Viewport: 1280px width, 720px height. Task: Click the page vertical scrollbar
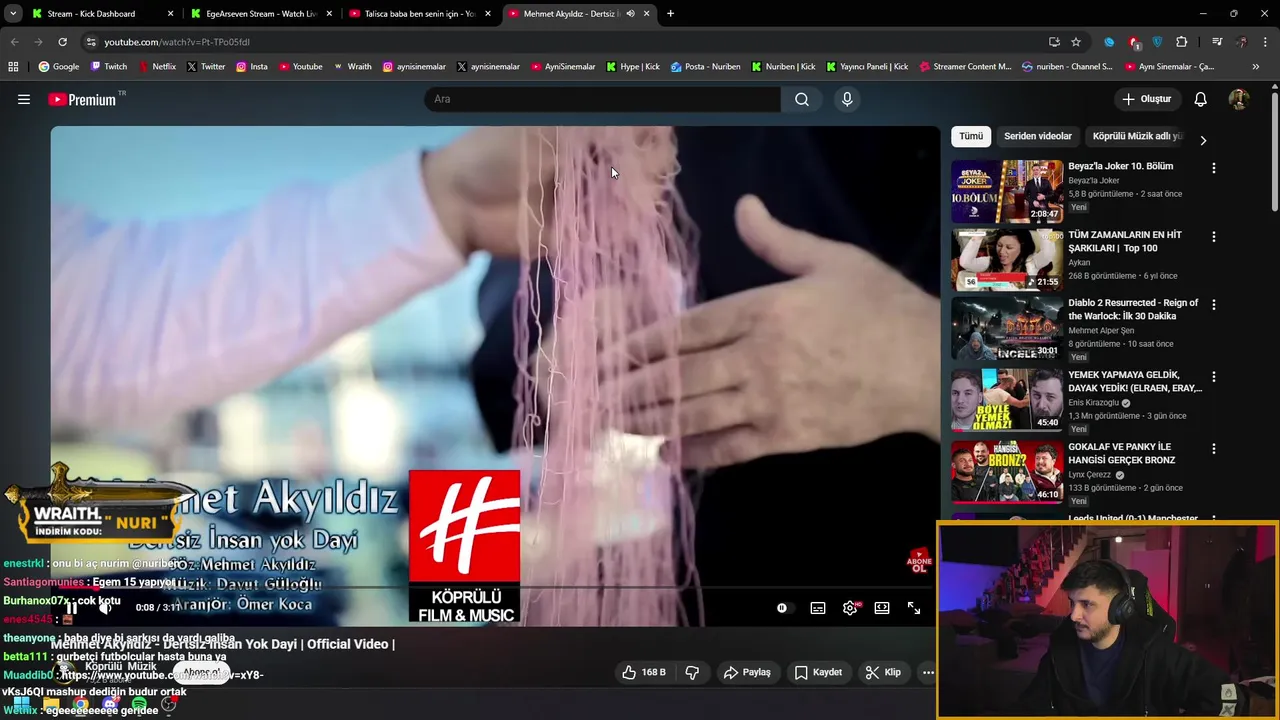pyautogui.click(x=1275, y=150)
